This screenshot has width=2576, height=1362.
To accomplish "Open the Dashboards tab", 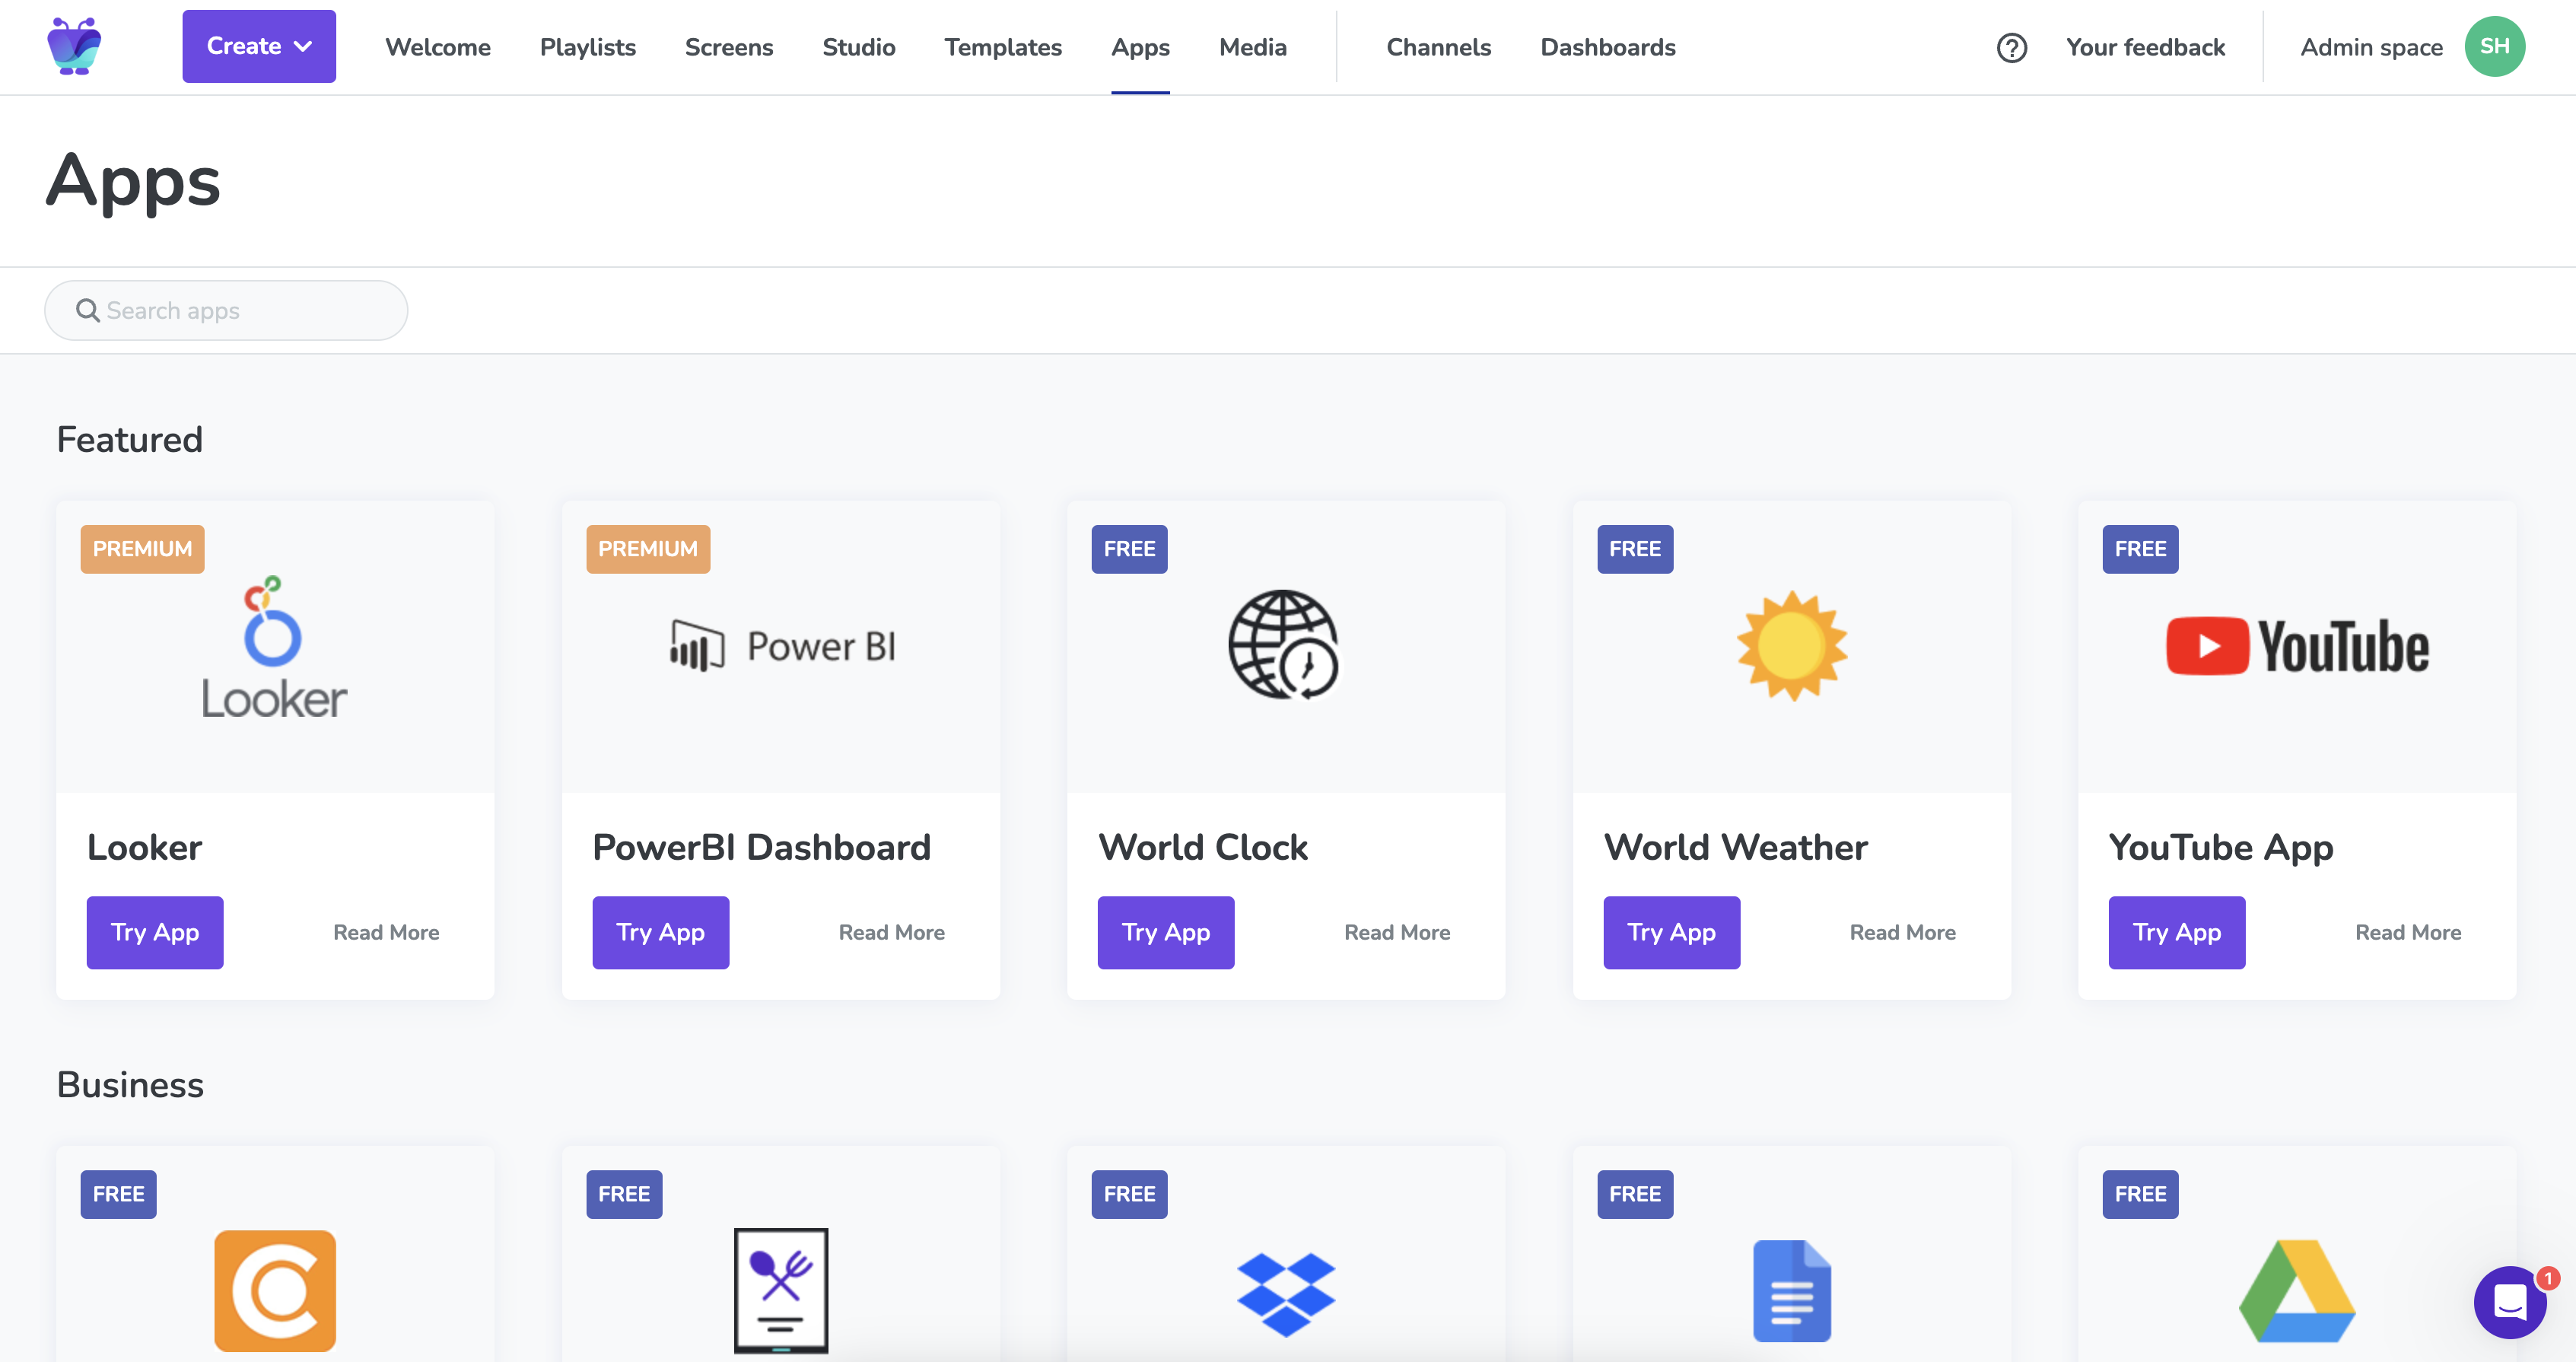I will coord(1608,47).
